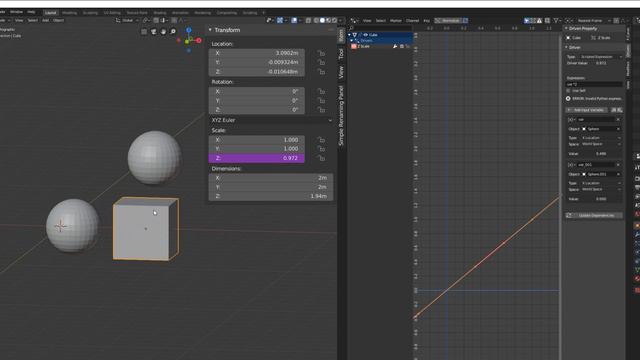Click the Z scale purple driven field
The height and width of the screenshot is (360, 640).
[x=256, y=158]
